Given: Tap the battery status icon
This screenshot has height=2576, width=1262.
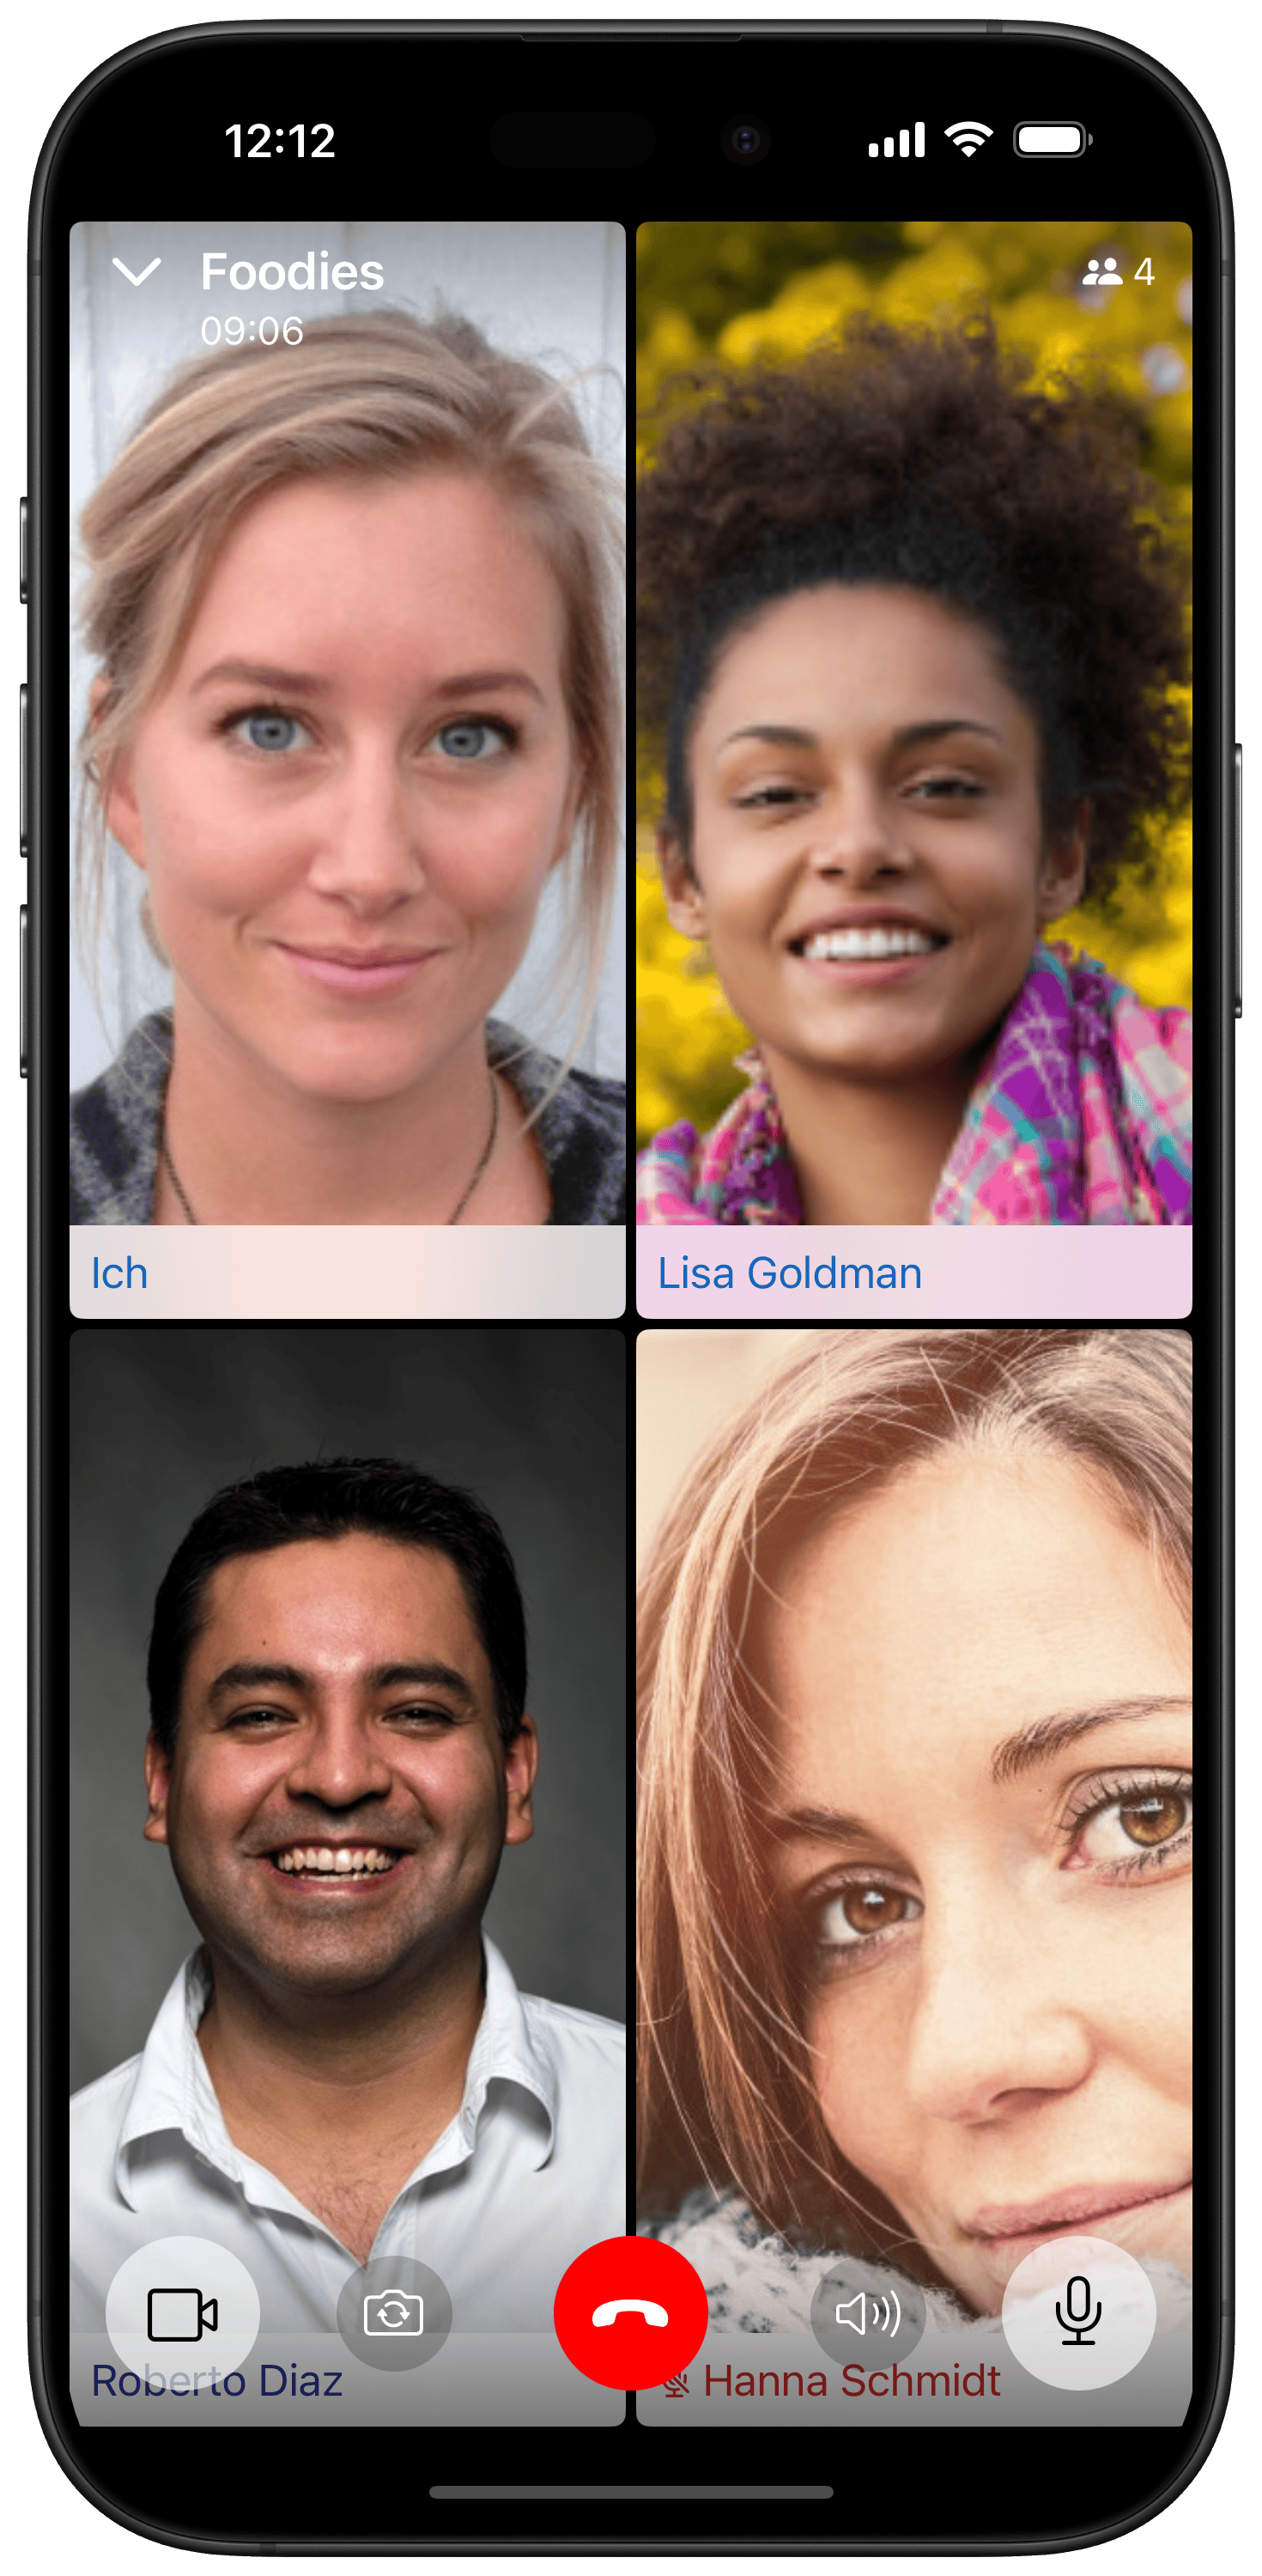Looking at the screenshot, I should tap(1053, 140).
